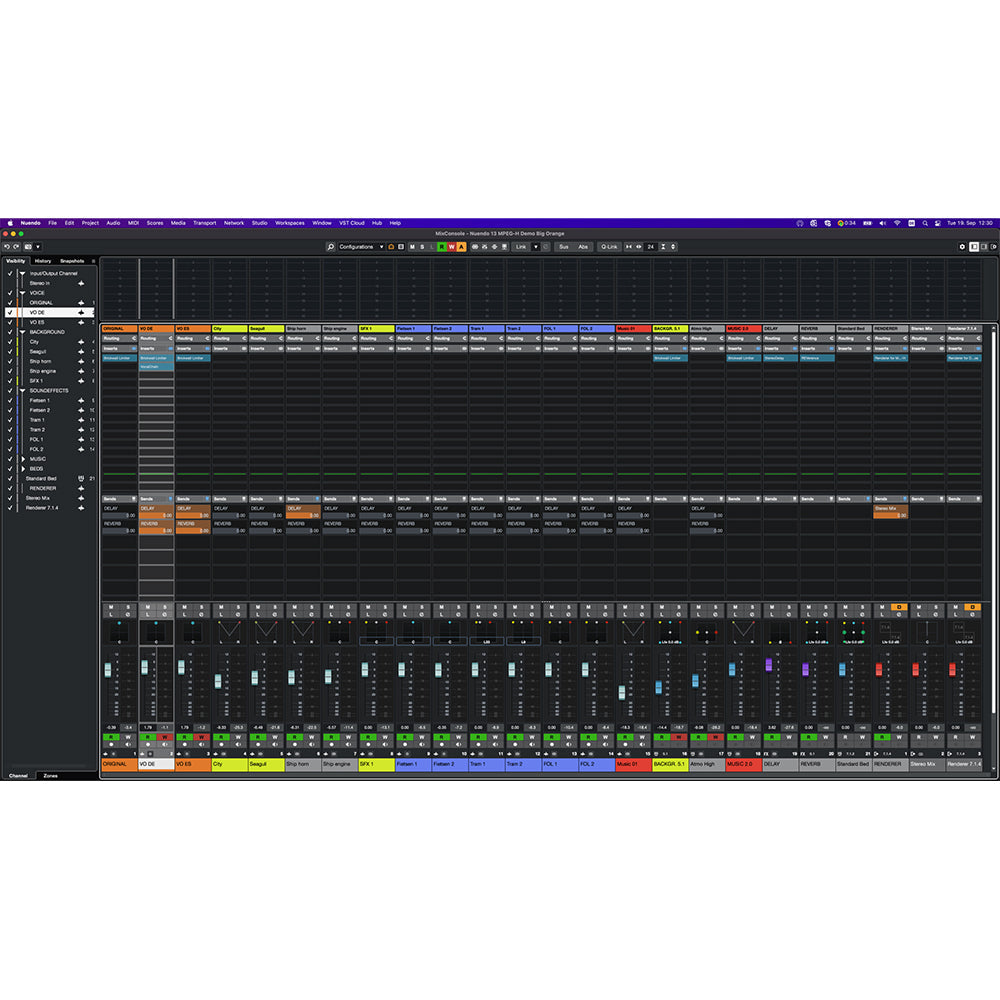Open the MixConsole setup gear icon
Viewport: 1000px width, 1000px height.
click(962, 247)
